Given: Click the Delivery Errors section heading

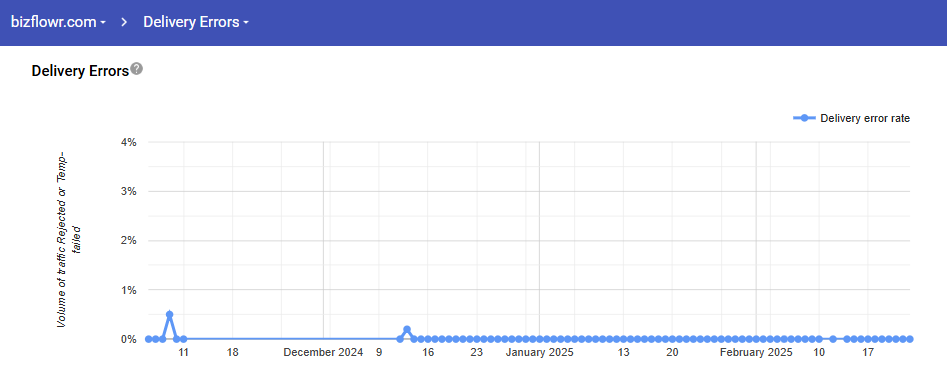Looking at the screenshot, I should pyautogui.click(x=80, y=71).
